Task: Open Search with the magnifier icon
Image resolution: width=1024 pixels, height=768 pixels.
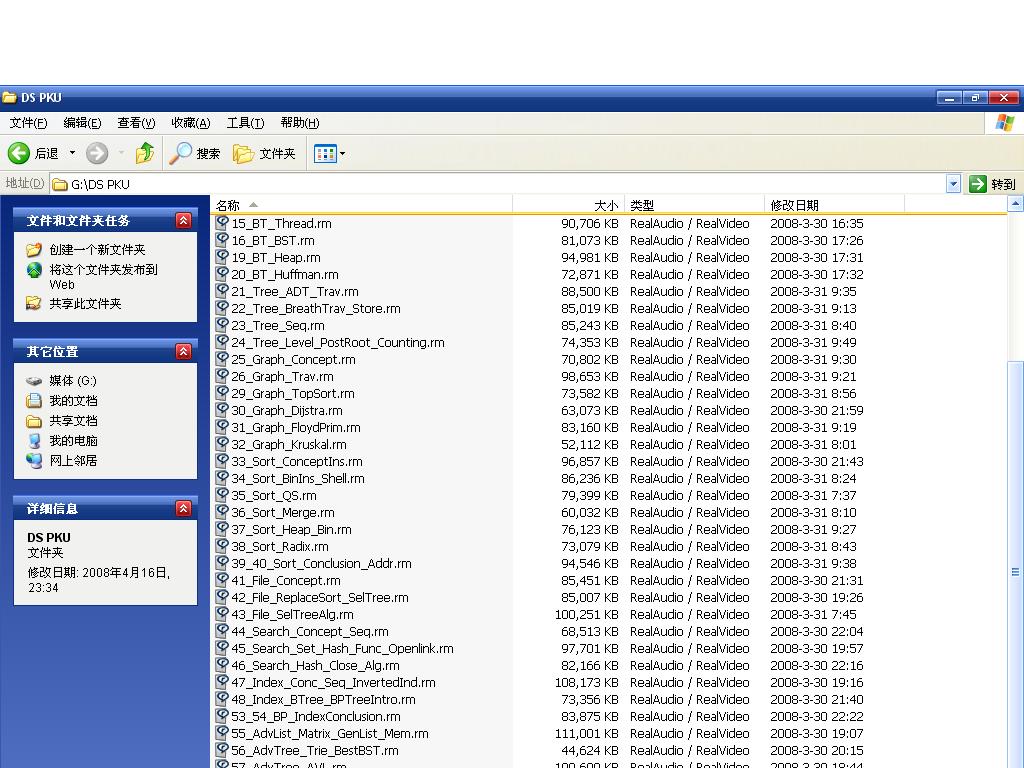Action: (x=181, y=153)
